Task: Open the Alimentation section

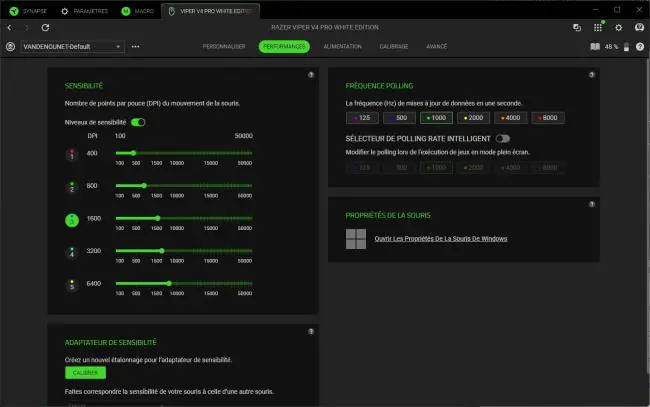Action: [342, 46]
